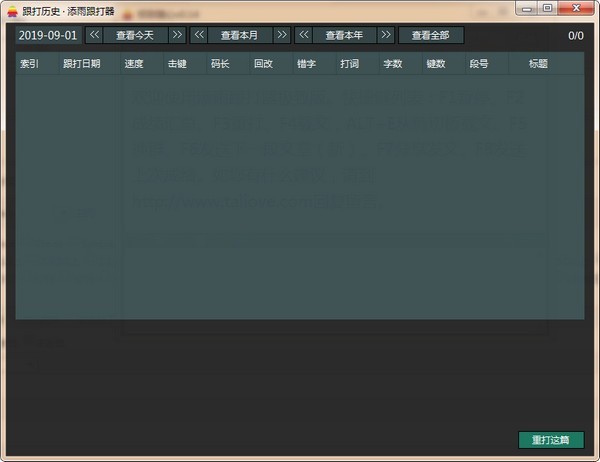
Task: Click previous year arrows before 查看本年
Action: pos(303,35)
